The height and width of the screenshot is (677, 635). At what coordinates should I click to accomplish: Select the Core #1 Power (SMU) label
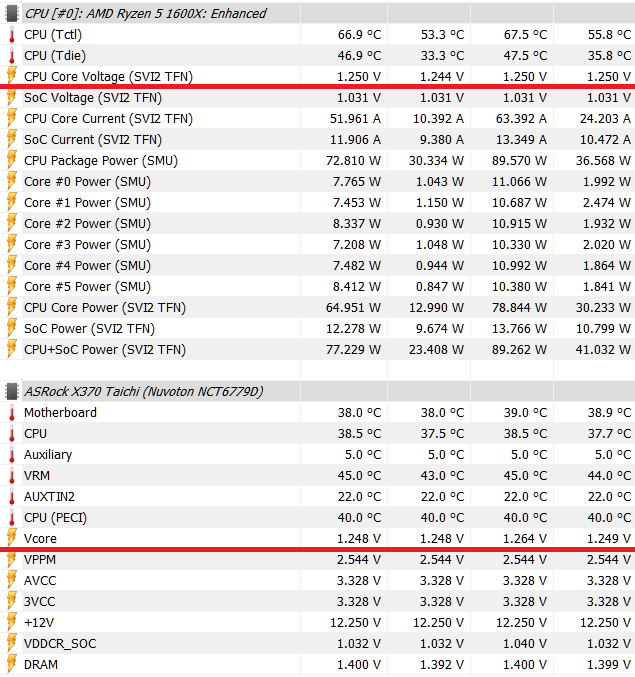pos(88,202)
